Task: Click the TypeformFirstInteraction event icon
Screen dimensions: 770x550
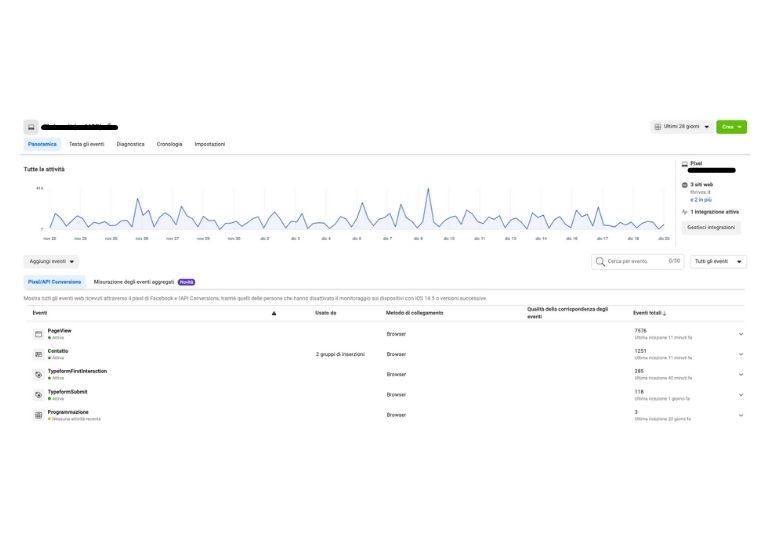Action: tap(38, 375)
